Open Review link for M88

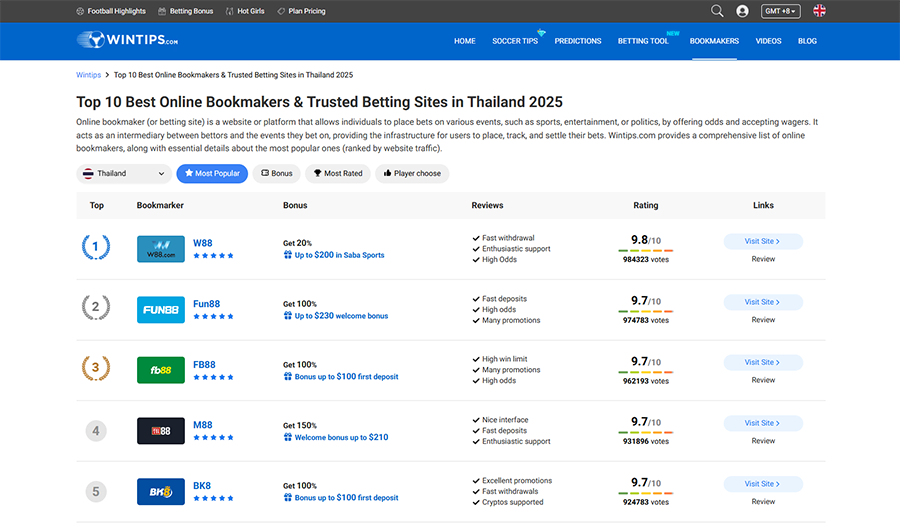click(763, 441)
